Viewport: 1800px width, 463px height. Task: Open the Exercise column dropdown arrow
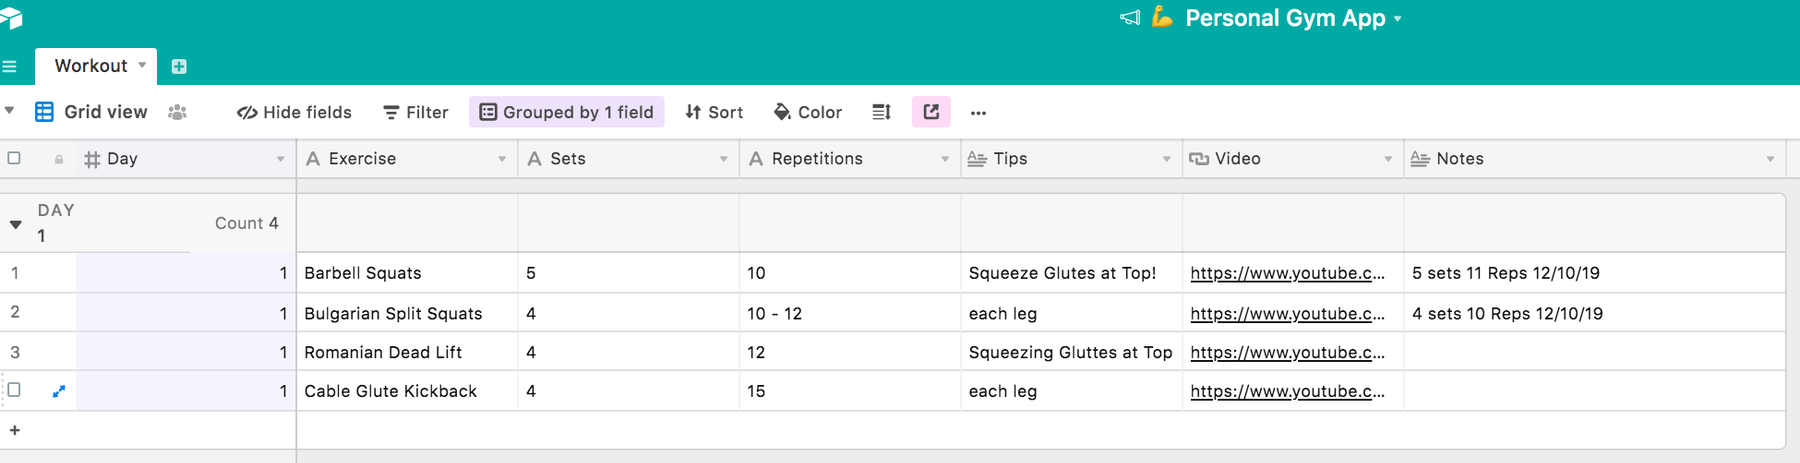[502, 159]
